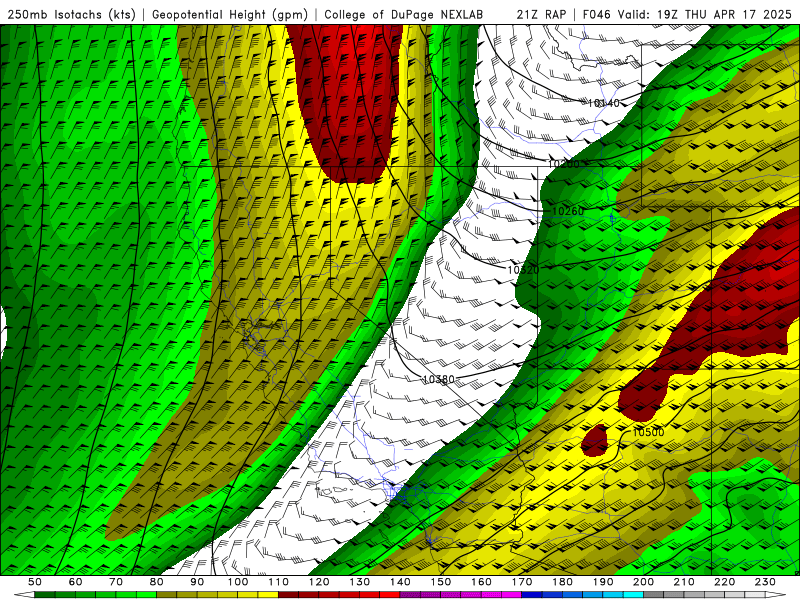Click the 70 value on the color scale

(116, 582)
